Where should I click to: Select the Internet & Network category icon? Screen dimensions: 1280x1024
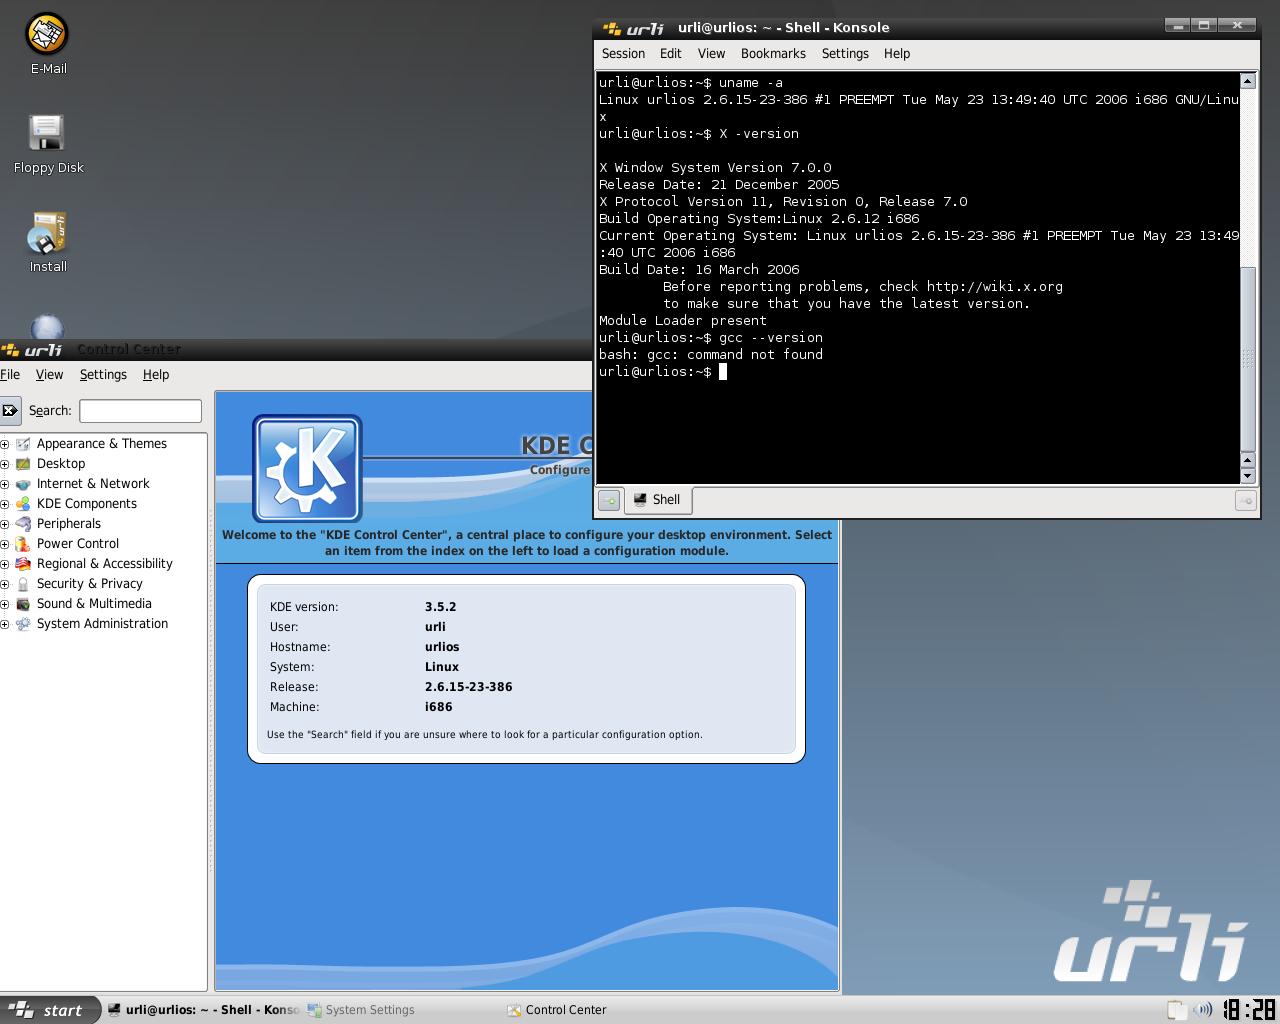coord(23,484)
